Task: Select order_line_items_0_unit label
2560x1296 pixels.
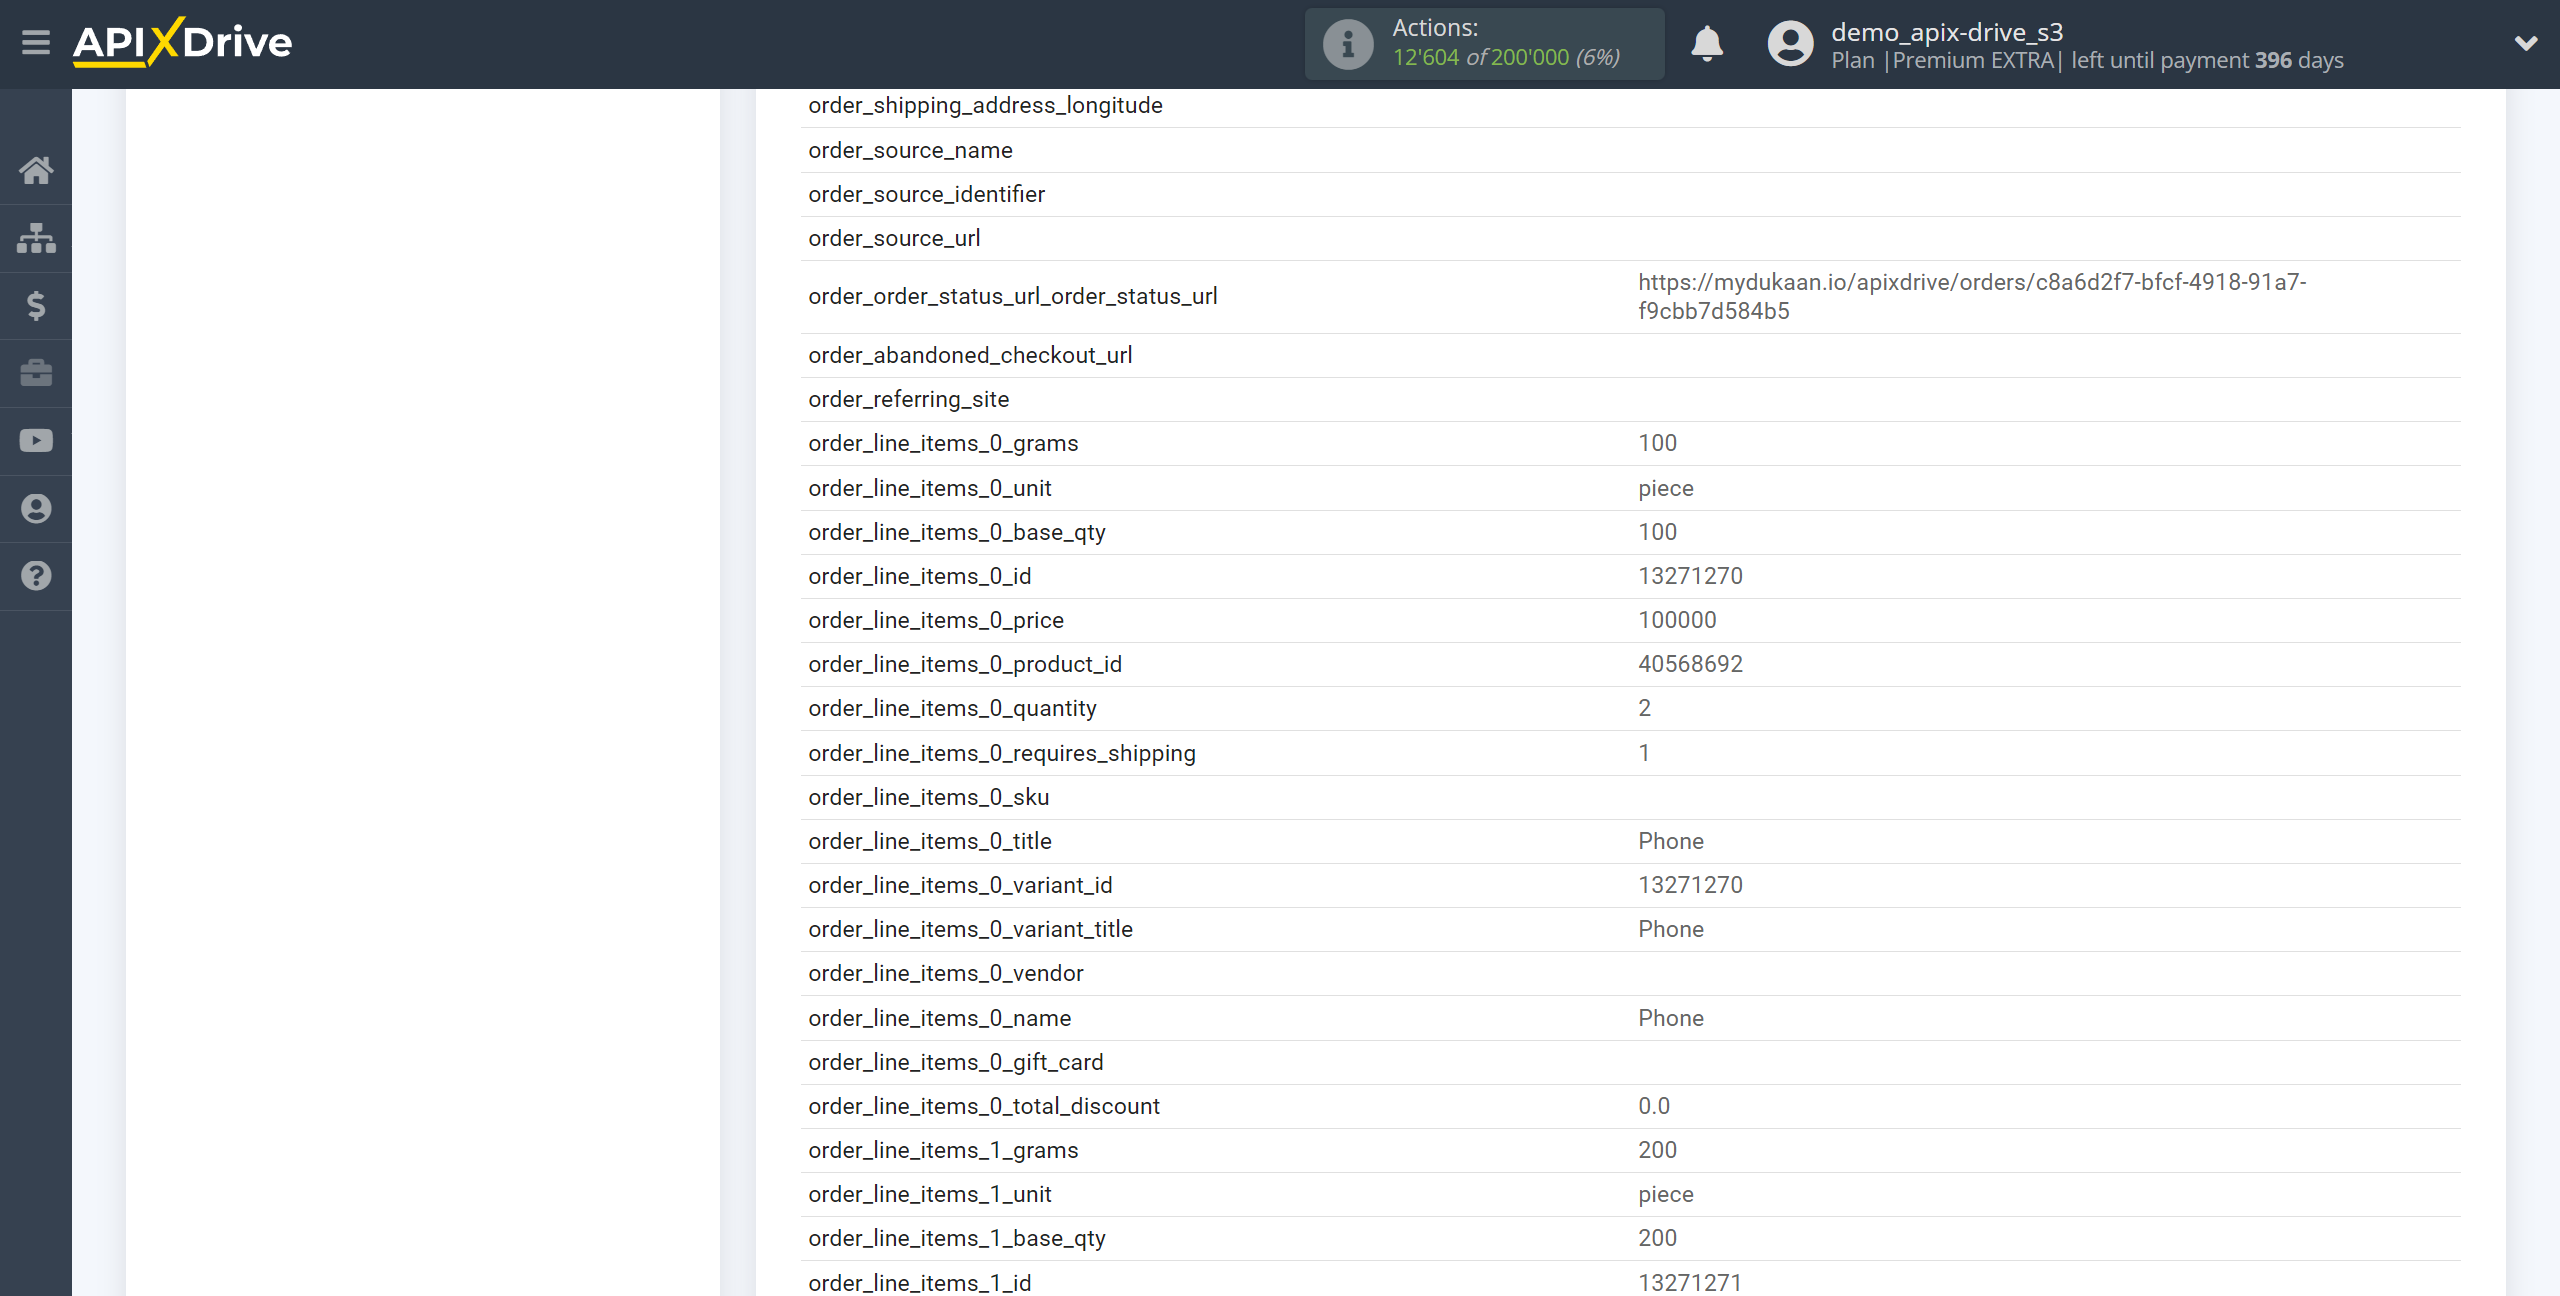Action: coord(929,488)
